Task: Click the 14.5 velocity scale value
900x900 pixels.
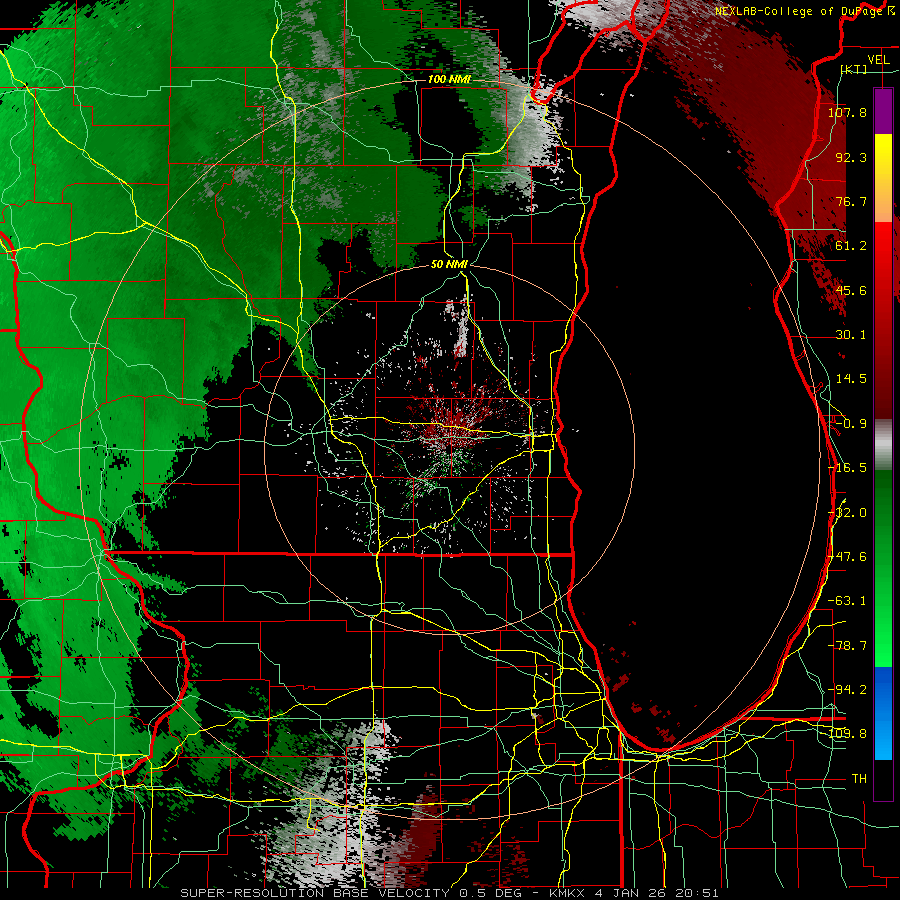Action: coord(851,379)
